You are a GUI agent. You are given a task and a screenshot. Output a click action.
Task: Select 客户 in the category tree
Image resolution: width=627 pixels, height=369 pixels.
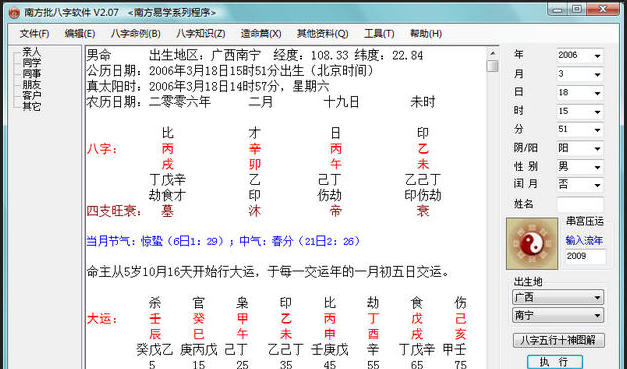[x=31, y=95]
